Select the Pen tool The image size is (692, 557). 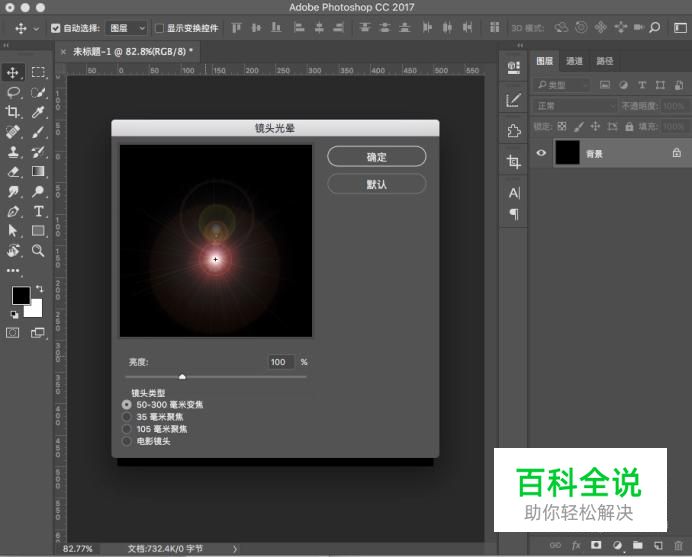[x=13, y=211]
